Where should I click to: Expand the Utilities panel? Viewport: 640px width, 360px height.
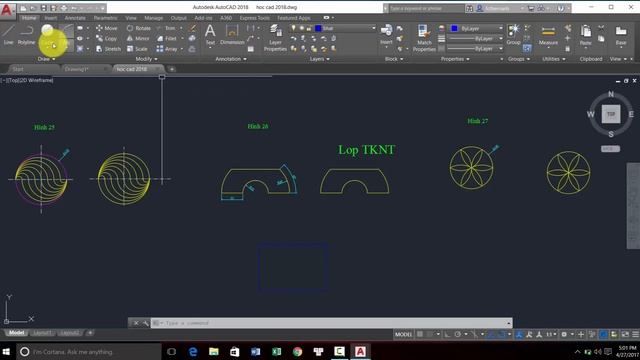(553, 59)
